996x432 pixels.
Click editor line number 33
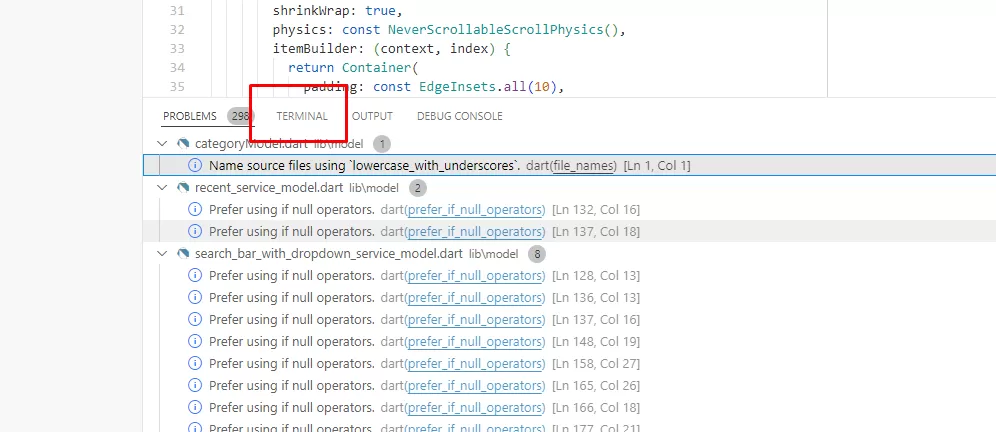click(x=177, y=48)
